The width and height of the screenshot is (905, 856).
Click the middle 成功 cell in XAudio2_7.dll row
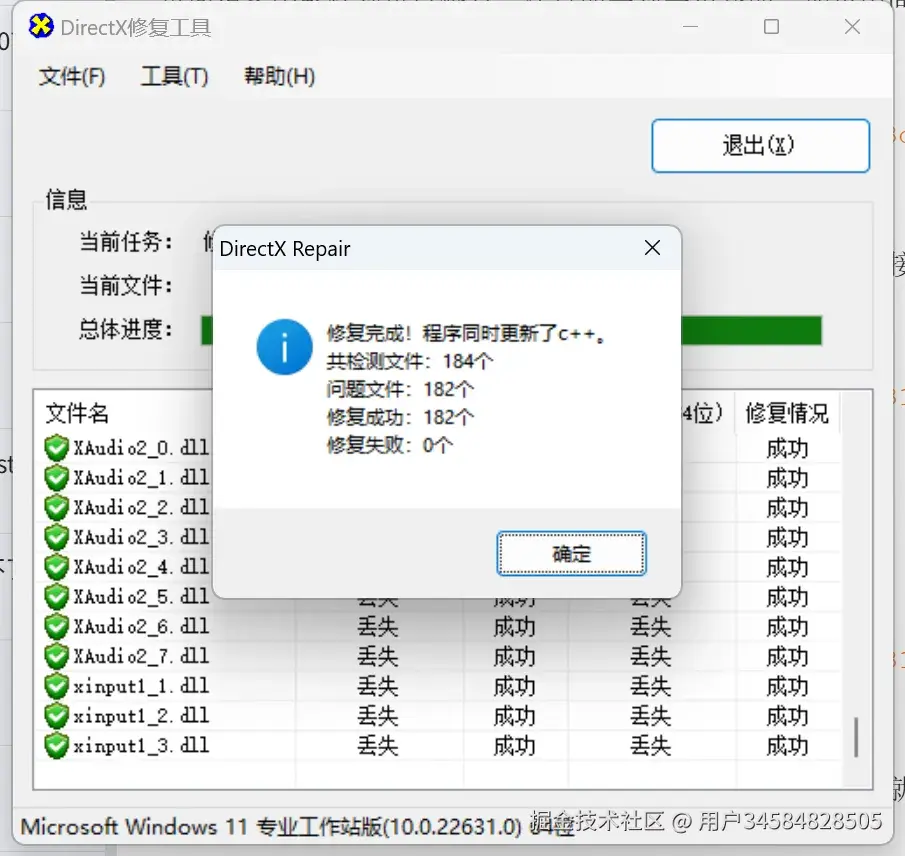[514, 657]
